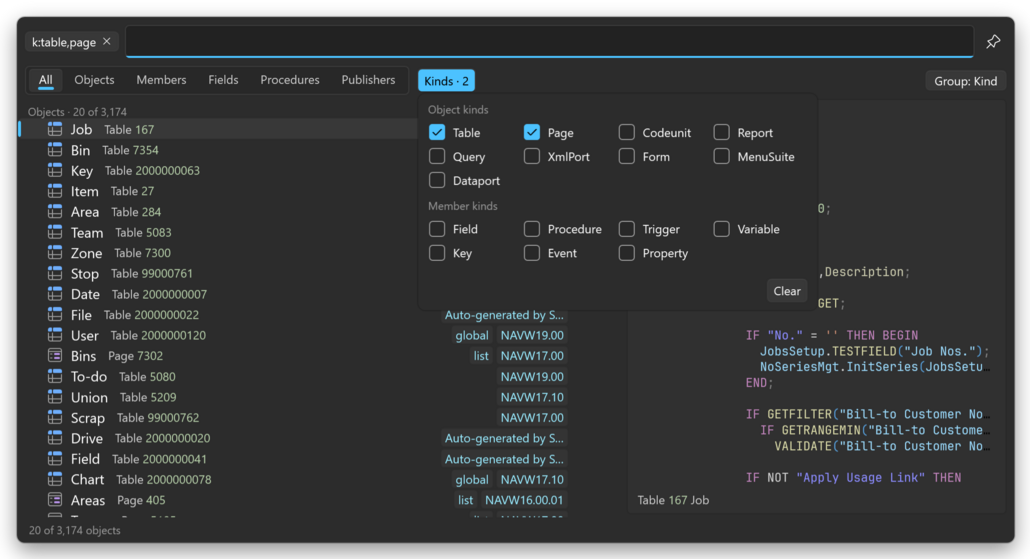Image resolution: width=1030 pixels, height=559 pixels.
Task: Click the table icon beside To-do
Action: (55, 376)
